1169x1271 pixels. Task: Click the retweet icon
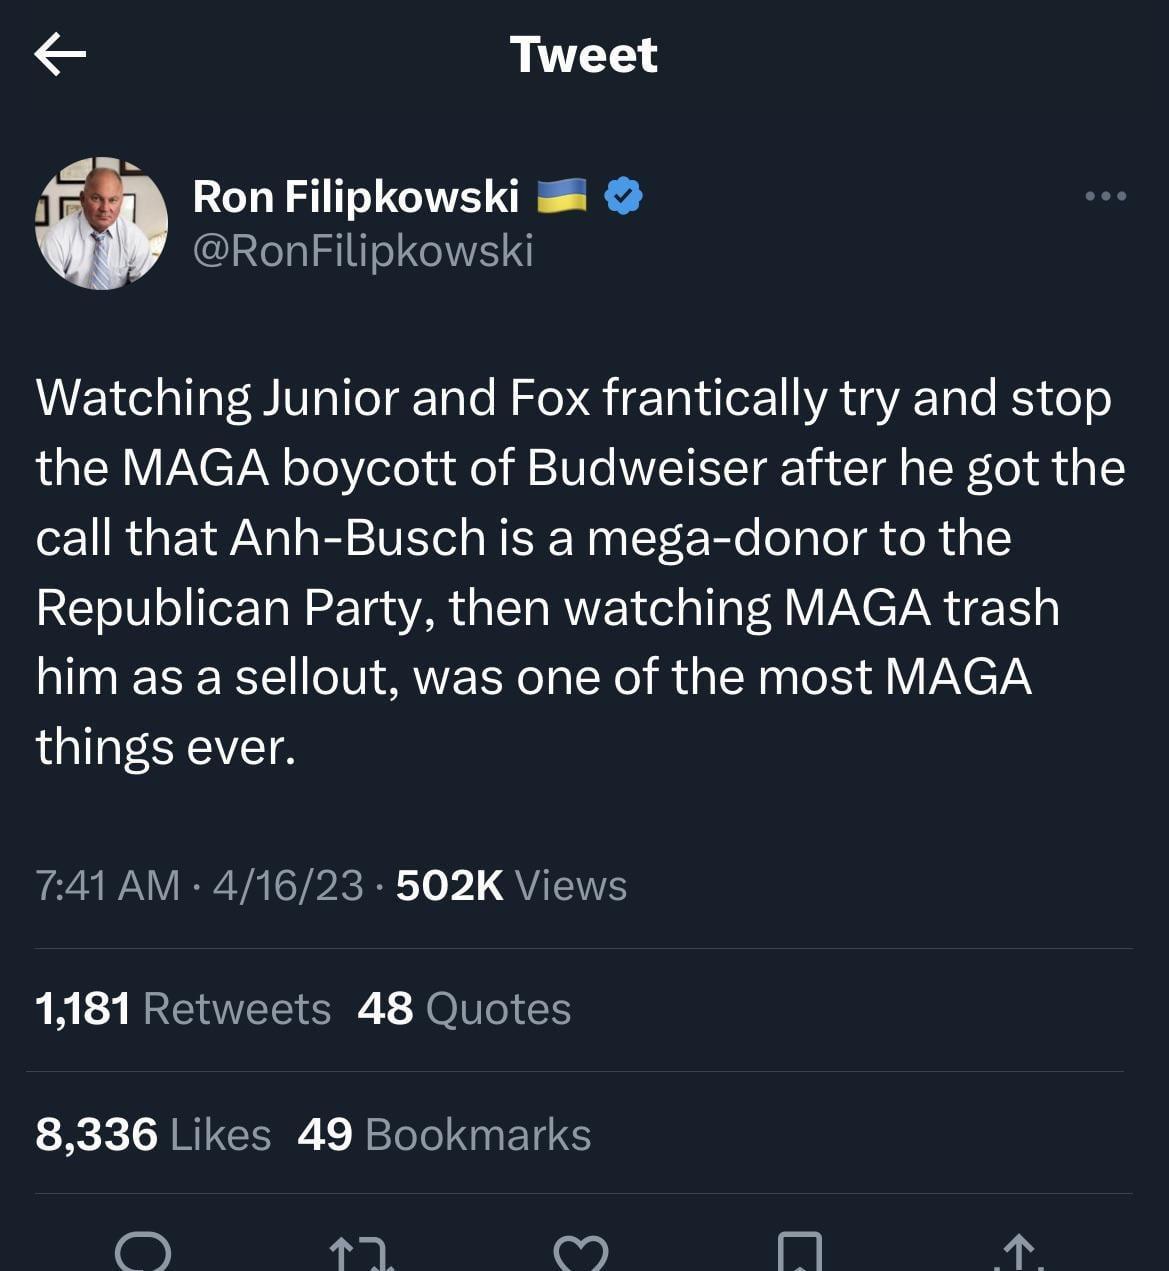tap(358, 1252)
